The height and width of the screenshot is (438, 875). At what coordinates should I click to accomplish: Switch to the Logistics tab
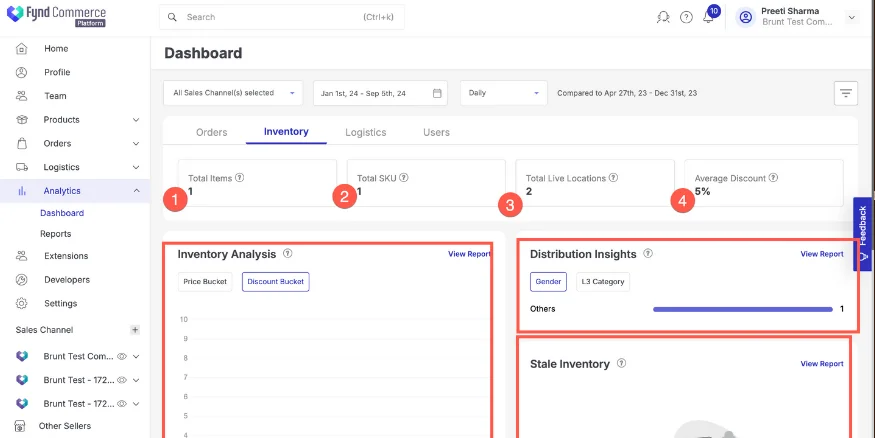tap(366, 132)
